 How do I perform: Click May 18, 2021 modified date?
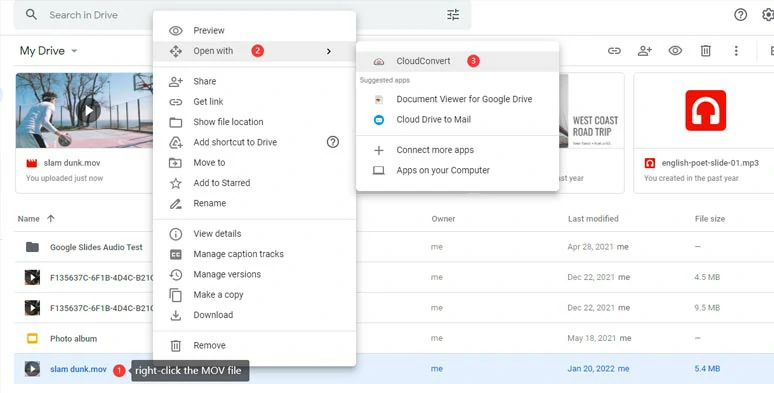(592, 339)
